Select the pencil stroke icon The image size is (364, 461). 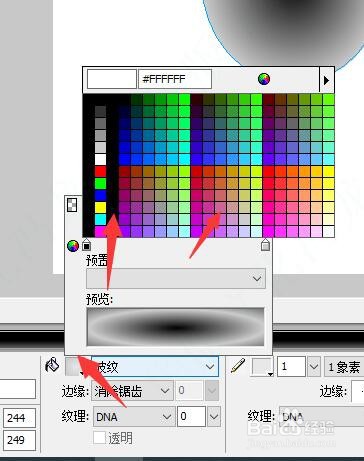coord(238,366)
